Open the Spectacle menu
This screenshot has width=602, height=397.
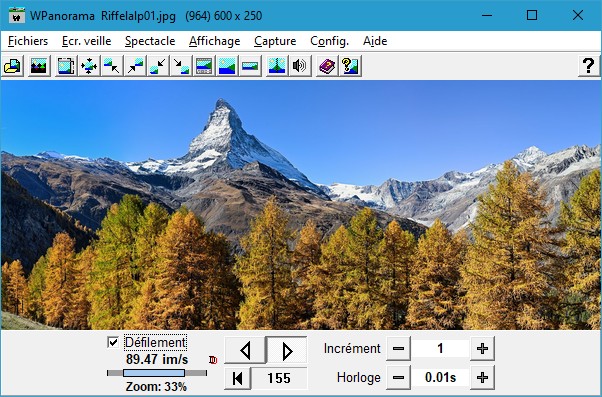(x=150, y=41)
